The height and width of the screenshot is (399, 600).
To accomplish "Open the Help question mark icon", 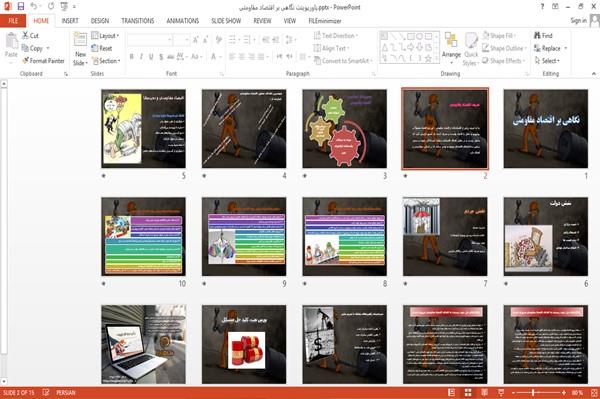I will click(x=542, y=7).
